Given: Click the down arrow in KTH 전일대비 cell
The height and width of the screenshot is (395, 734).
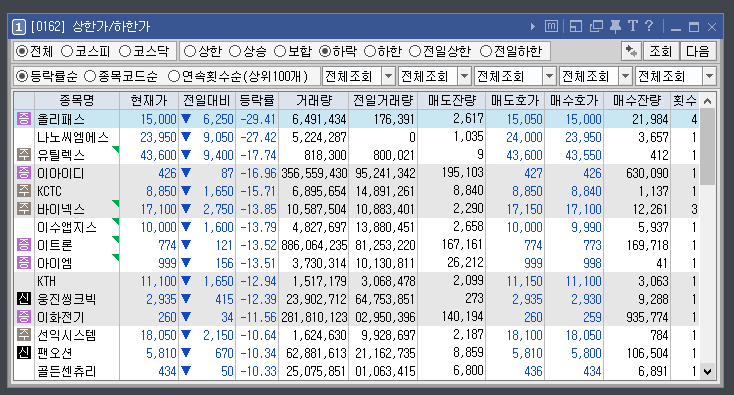Looking at the screenshot, I should click(186, 281).
